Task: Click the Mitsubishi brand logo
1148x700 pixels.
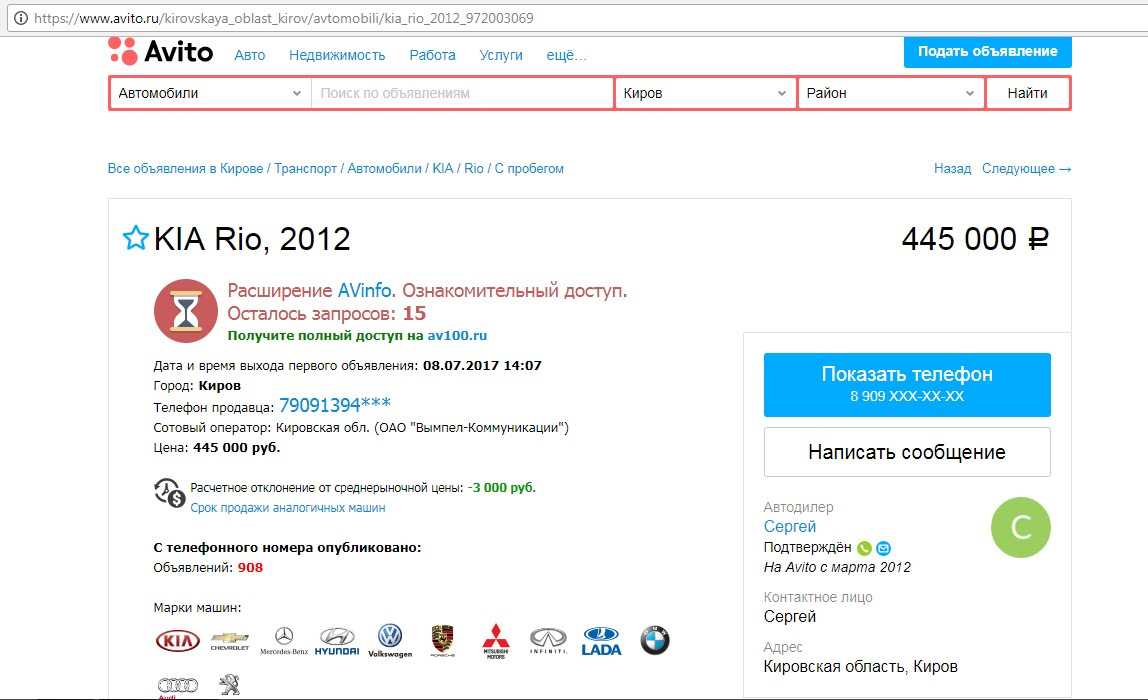Action: coord(496,641)
